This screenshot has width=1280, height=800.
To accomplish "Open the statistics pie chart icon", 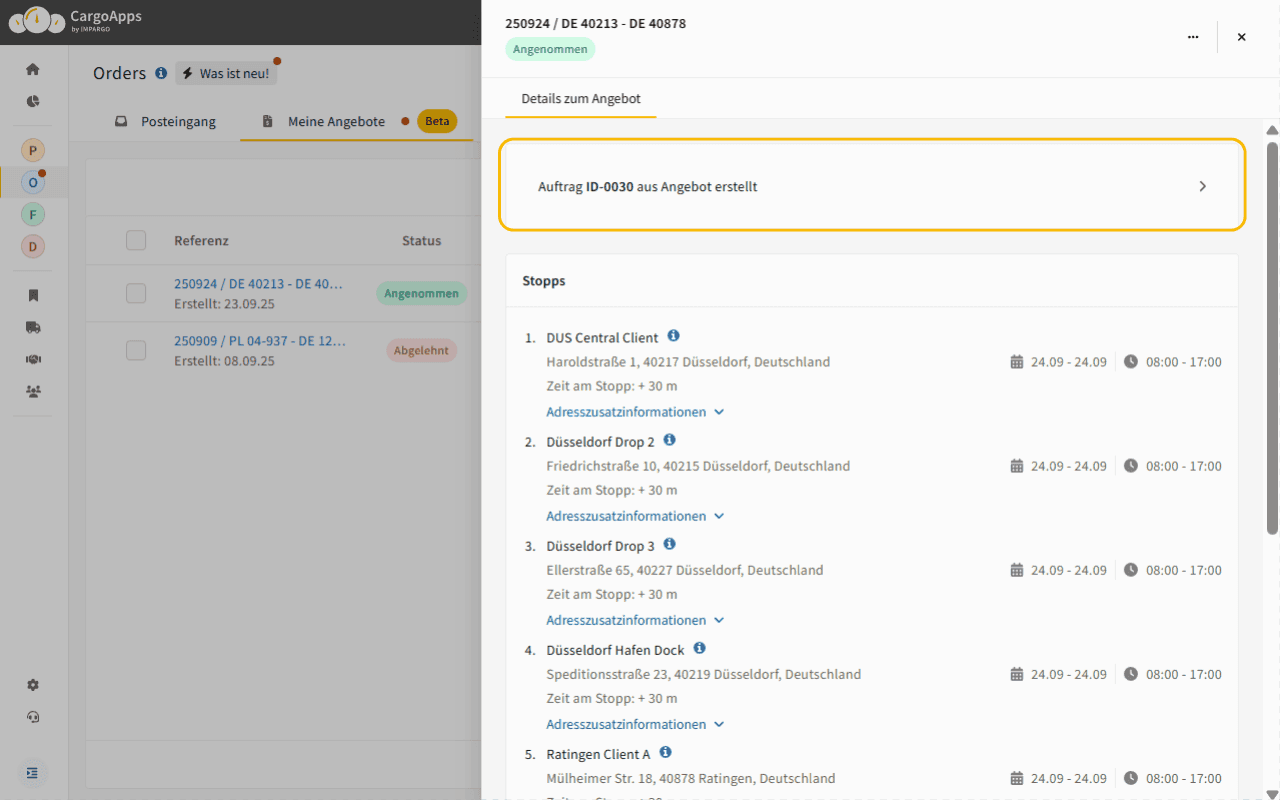I will point(32,101).
